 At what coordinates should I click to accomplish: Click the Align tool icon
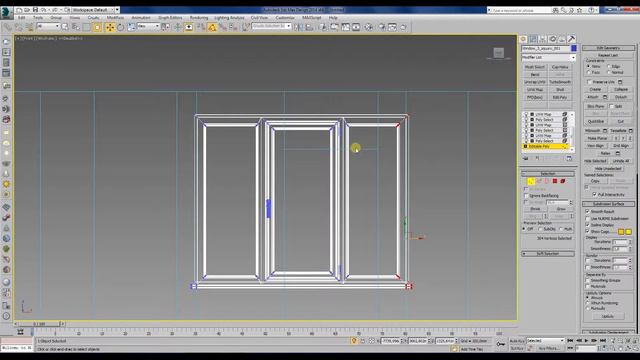tap(309, 27)
